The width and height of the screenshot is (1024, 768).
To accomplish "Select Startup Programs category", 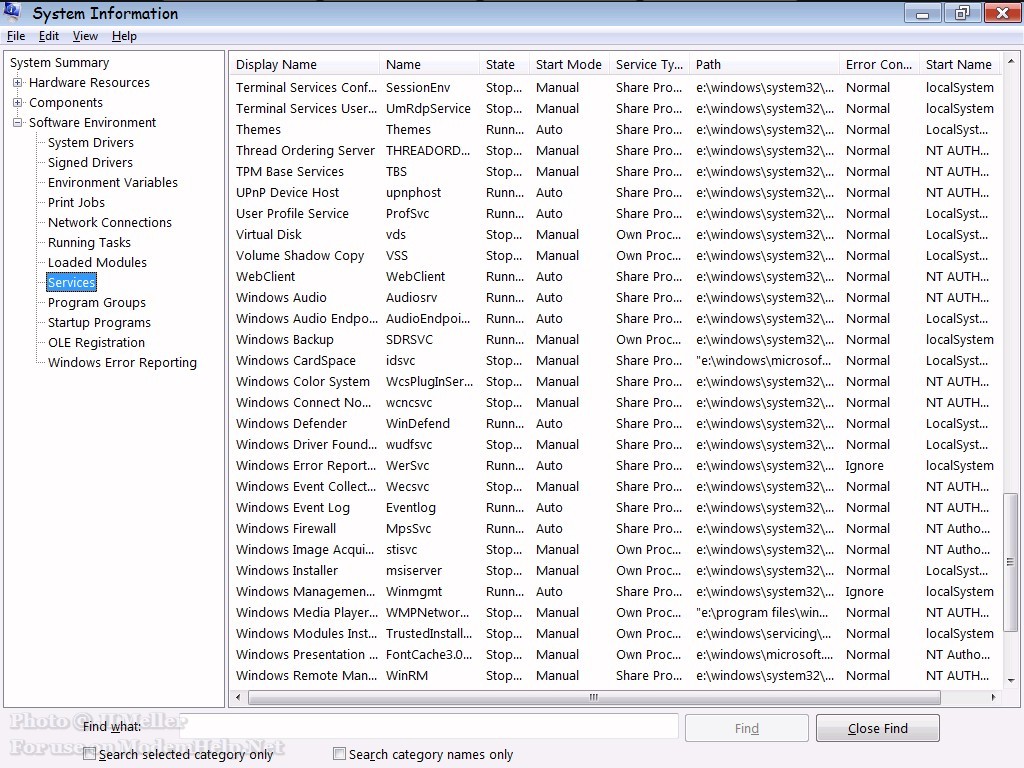I will pyautogui.click(x=99, y=323).
